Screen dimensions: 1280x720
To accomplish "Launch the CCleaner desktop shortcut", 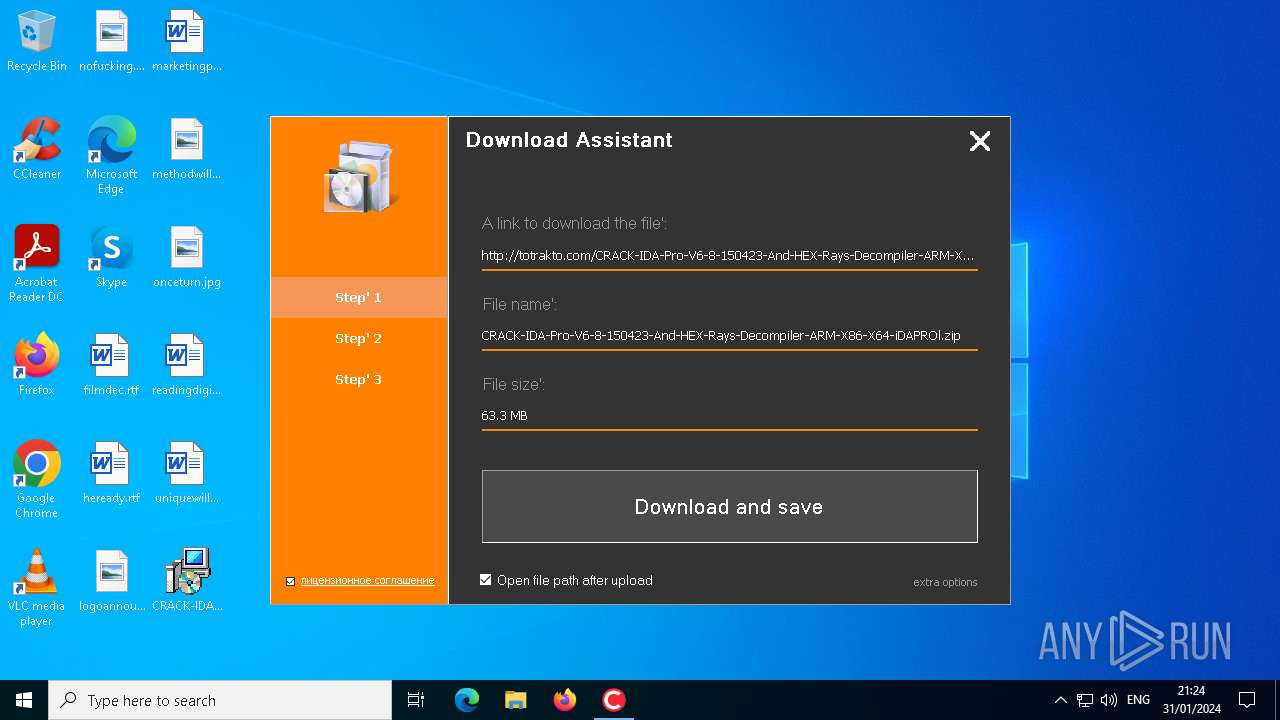I will click(37, 150).
